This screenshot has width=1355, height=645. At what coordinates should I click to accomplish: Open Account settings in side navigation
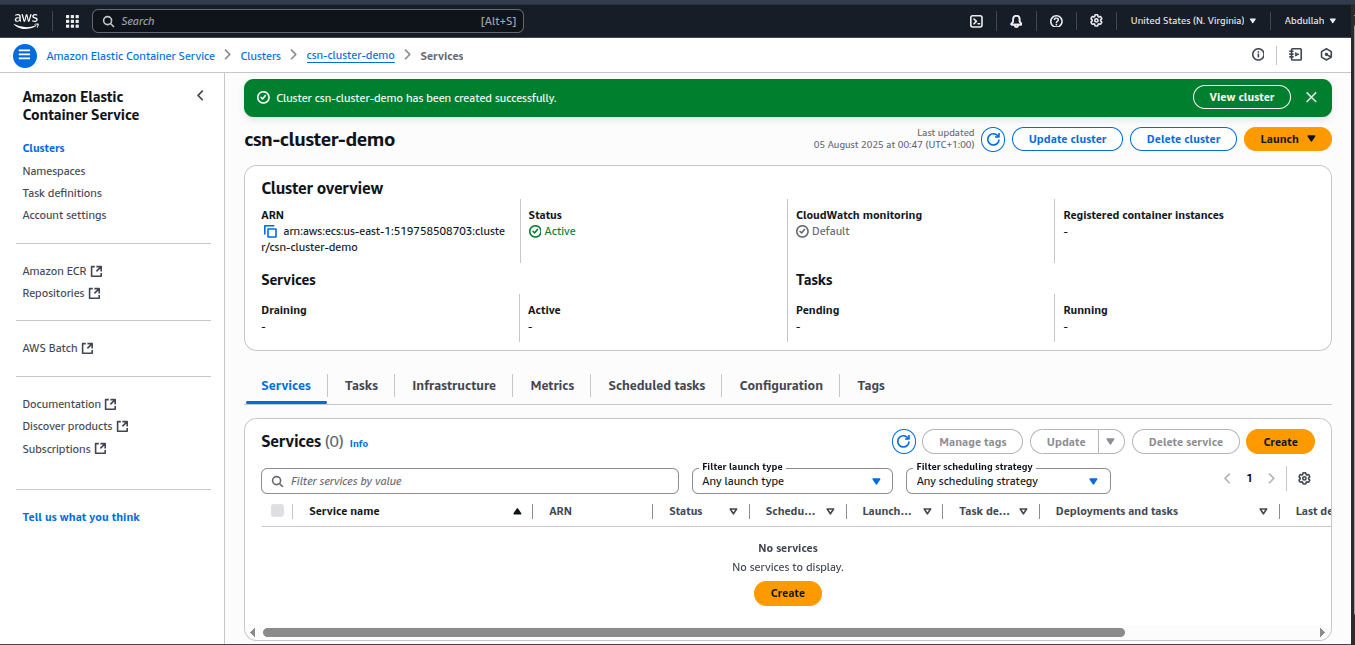64,215
